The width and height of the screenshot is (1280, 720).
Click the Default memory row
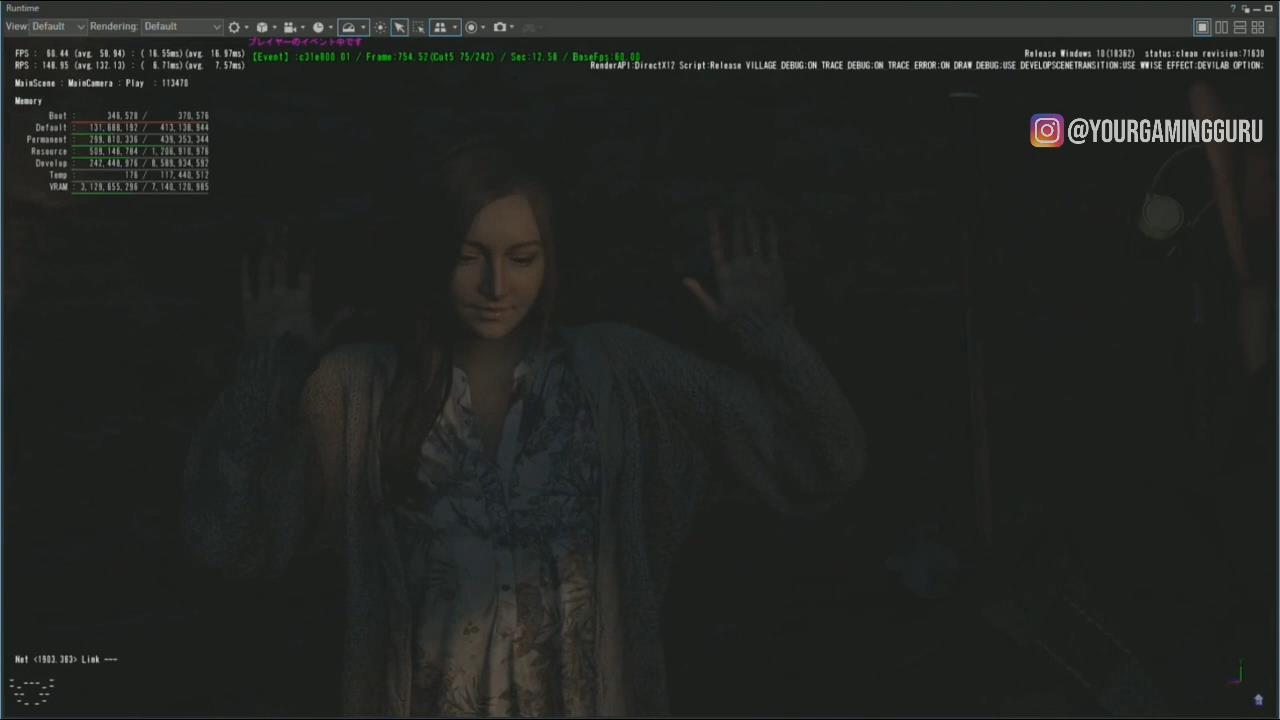pos(122,128)
